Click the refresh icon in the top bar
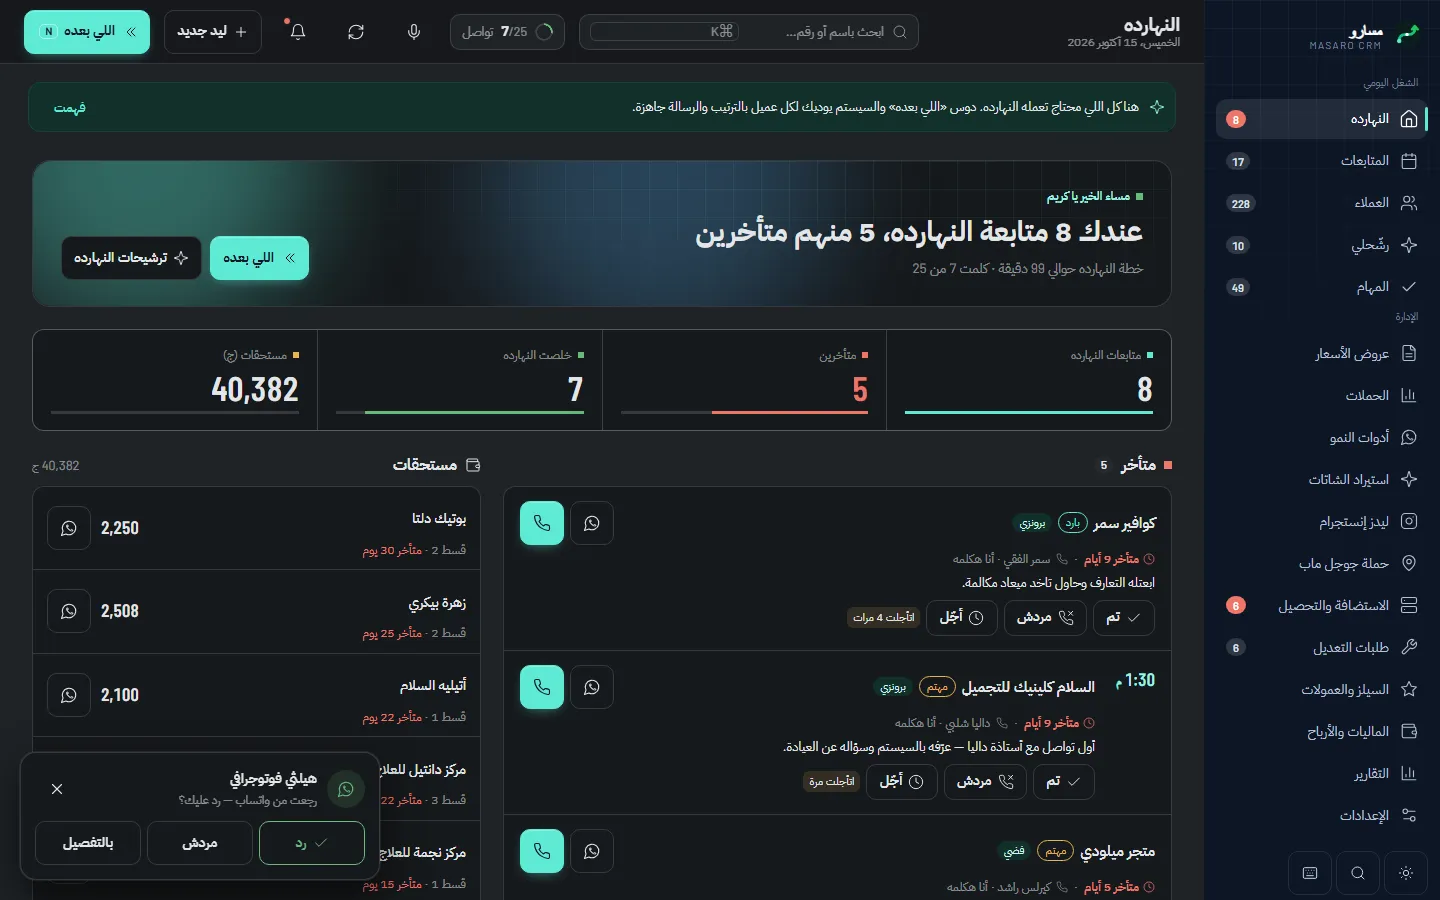 (356, 32)
